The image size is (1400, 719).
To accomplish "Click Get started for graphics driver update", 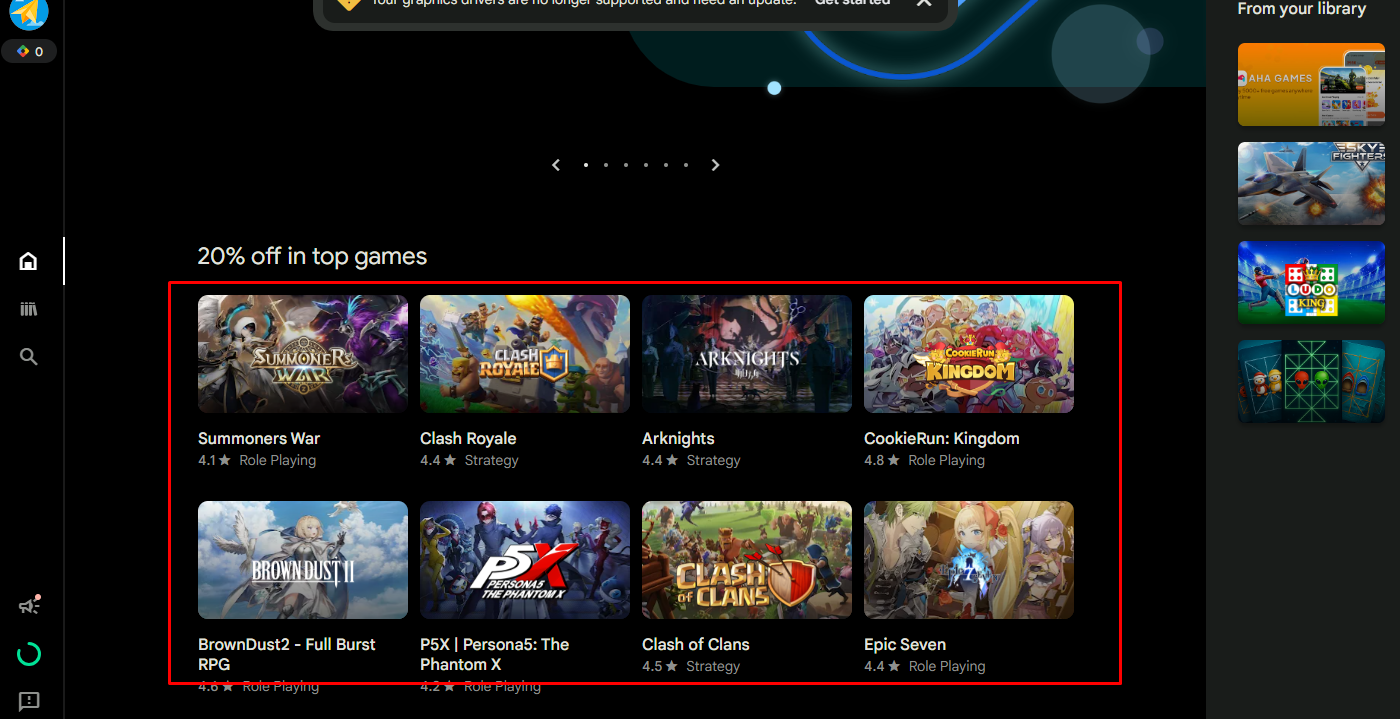I will pyautogui.click(x=852, y=4).
